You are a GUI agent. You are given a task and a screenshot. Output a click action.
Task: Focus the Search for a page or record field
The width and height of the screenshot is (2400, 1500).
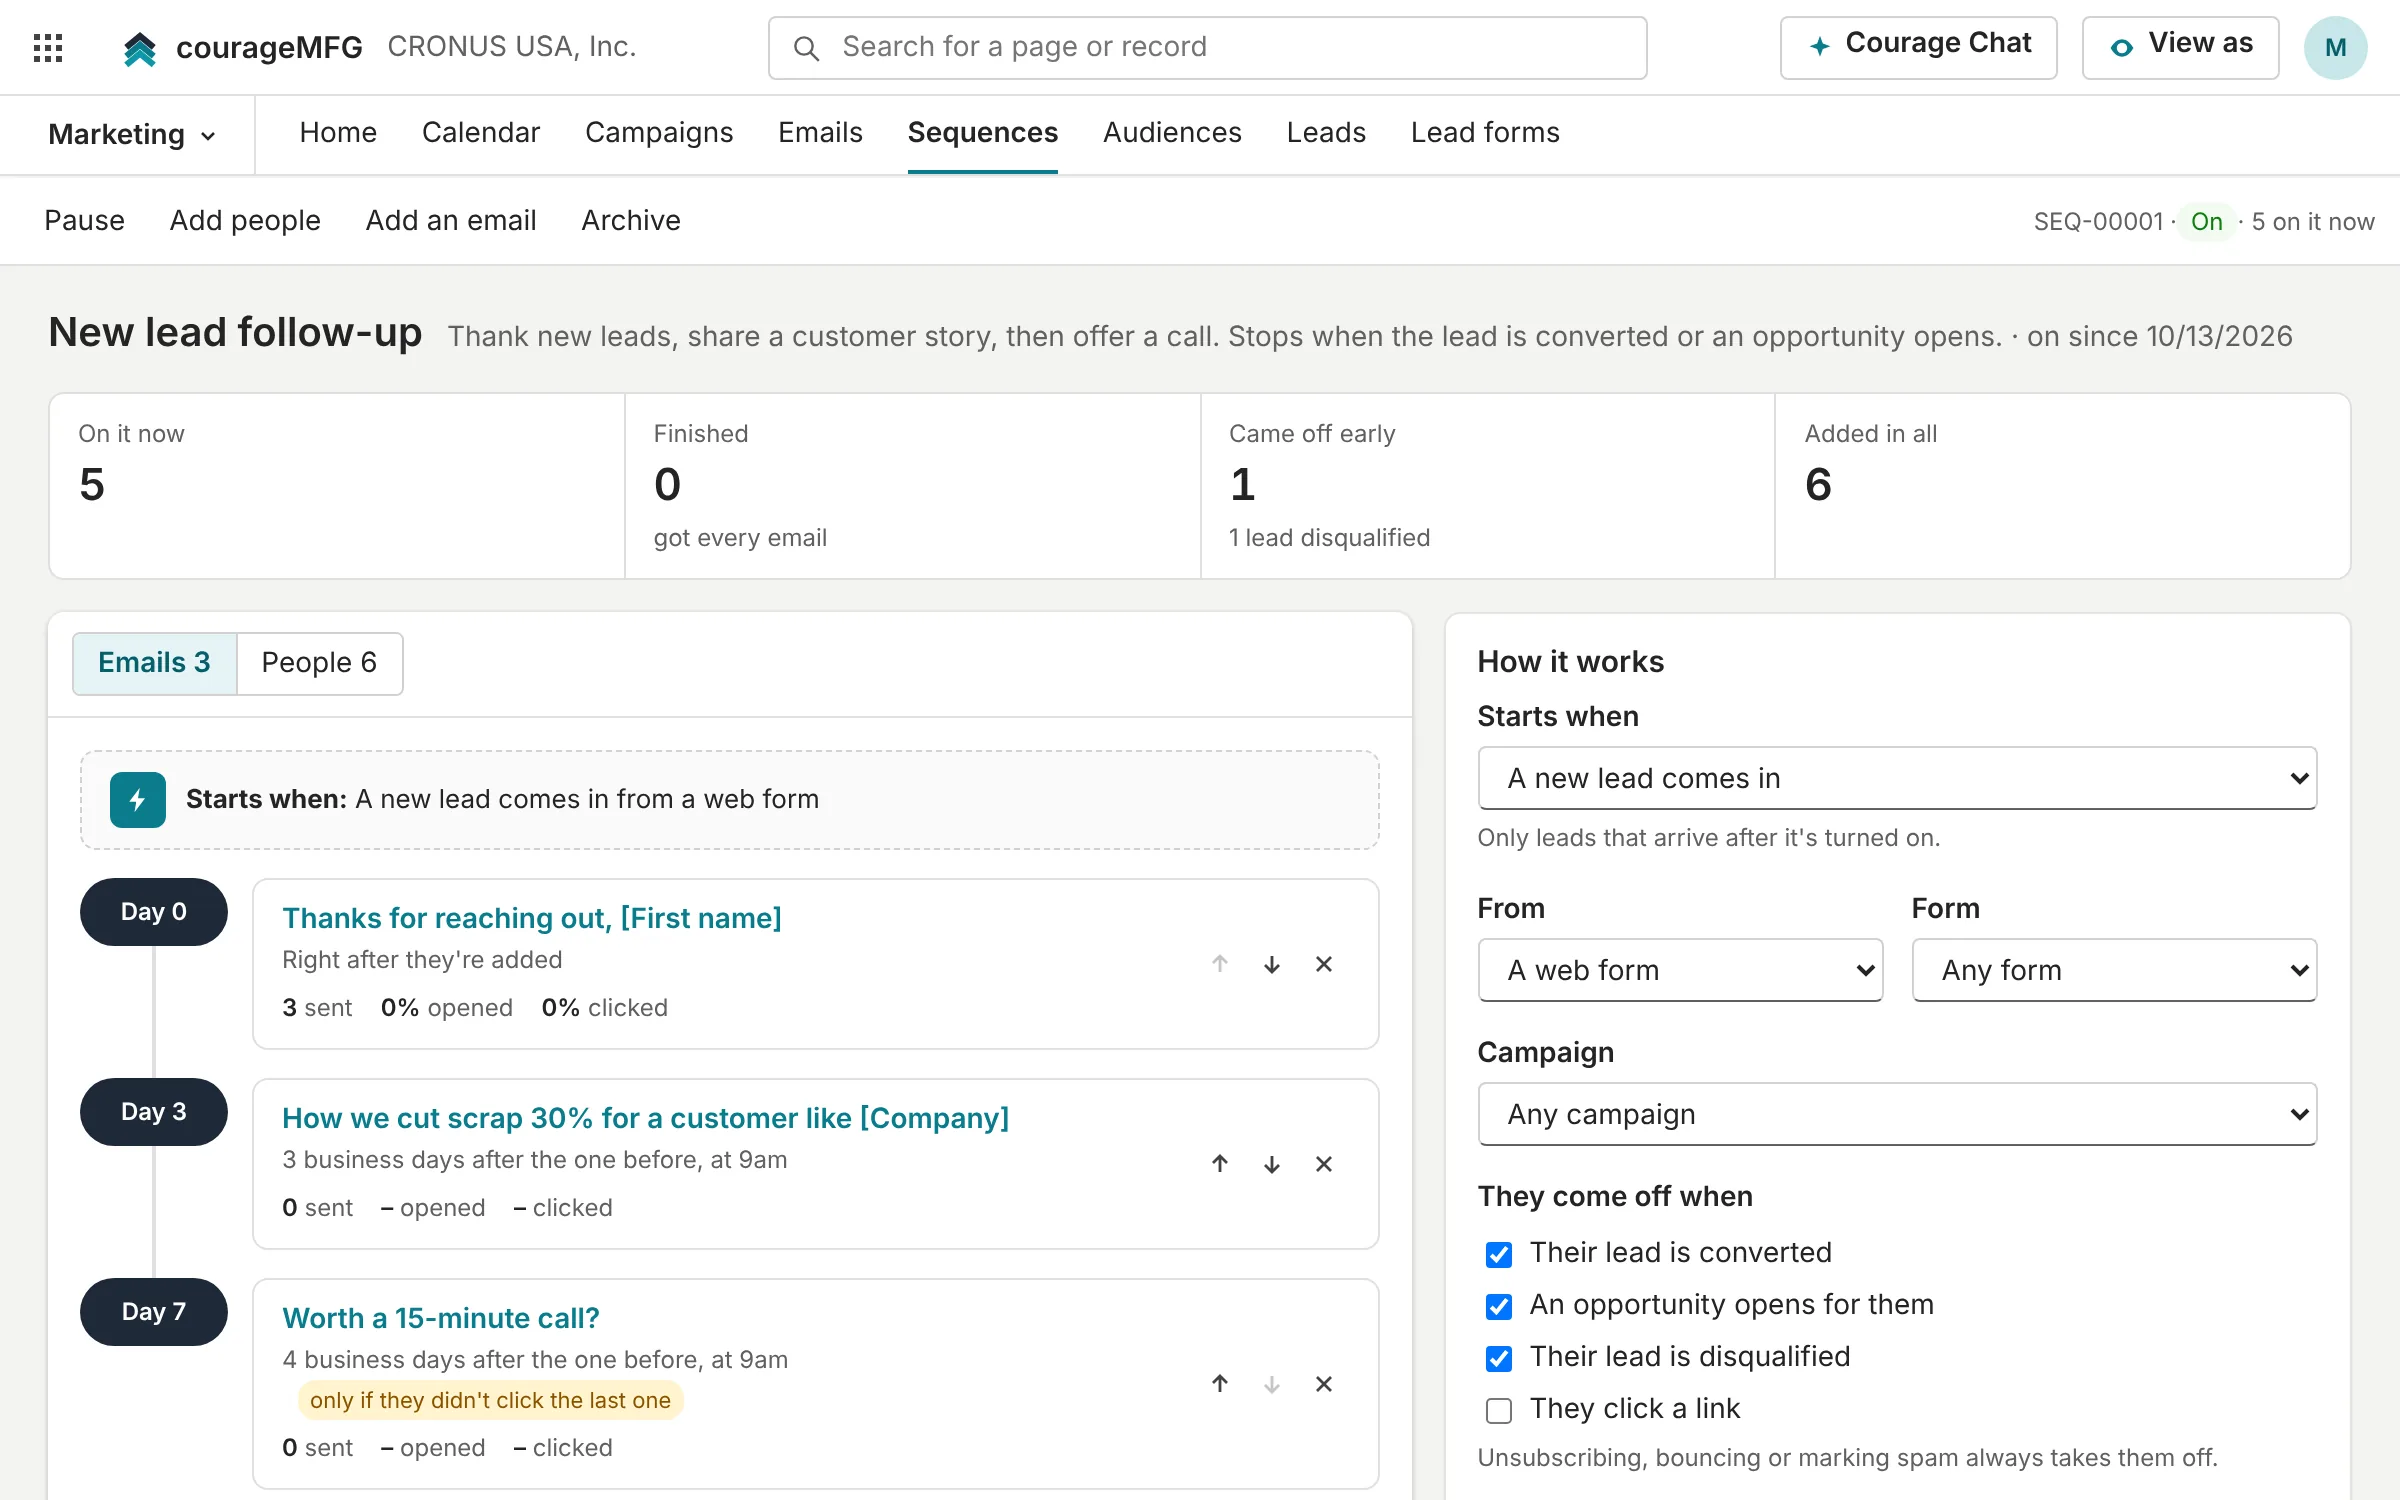[1207, 48]
